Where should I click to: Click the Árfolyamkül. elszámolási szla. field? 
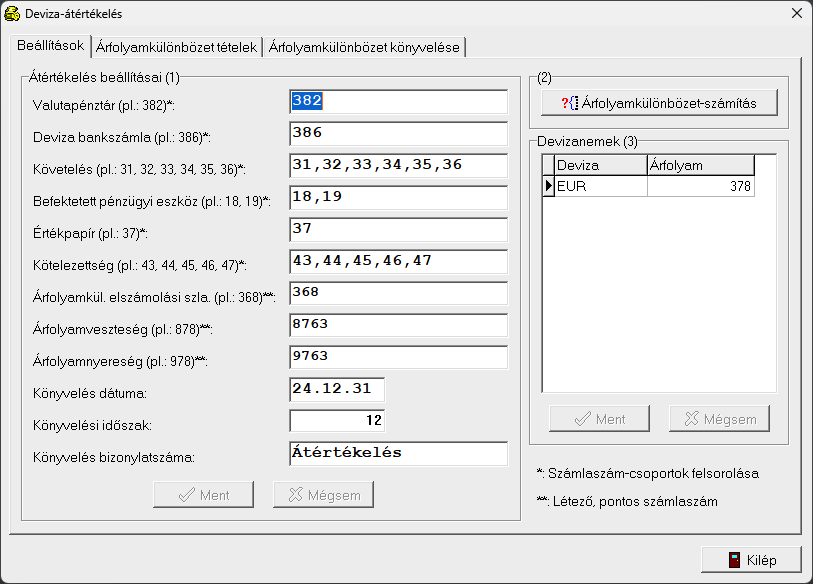399,294
